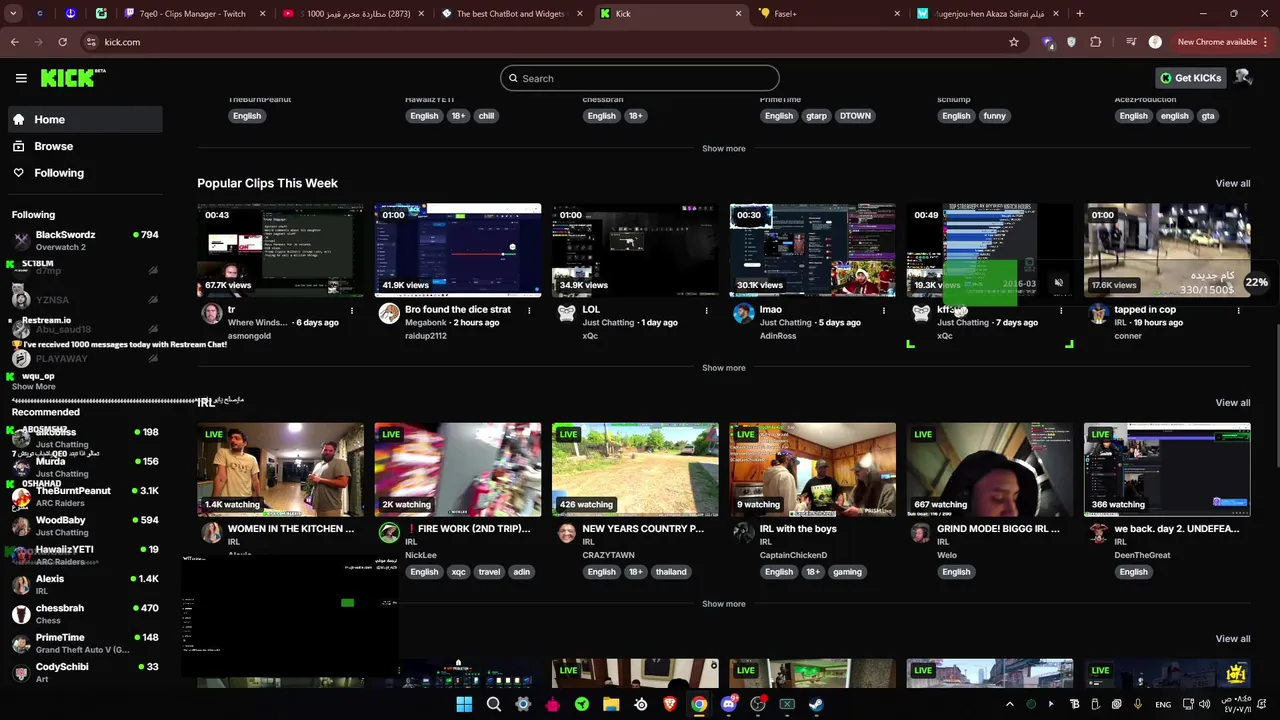Play the Bro found the dice strat clip
Image resolution: width=1280 pixels, height=720 pixels.
tap(458, 250)
